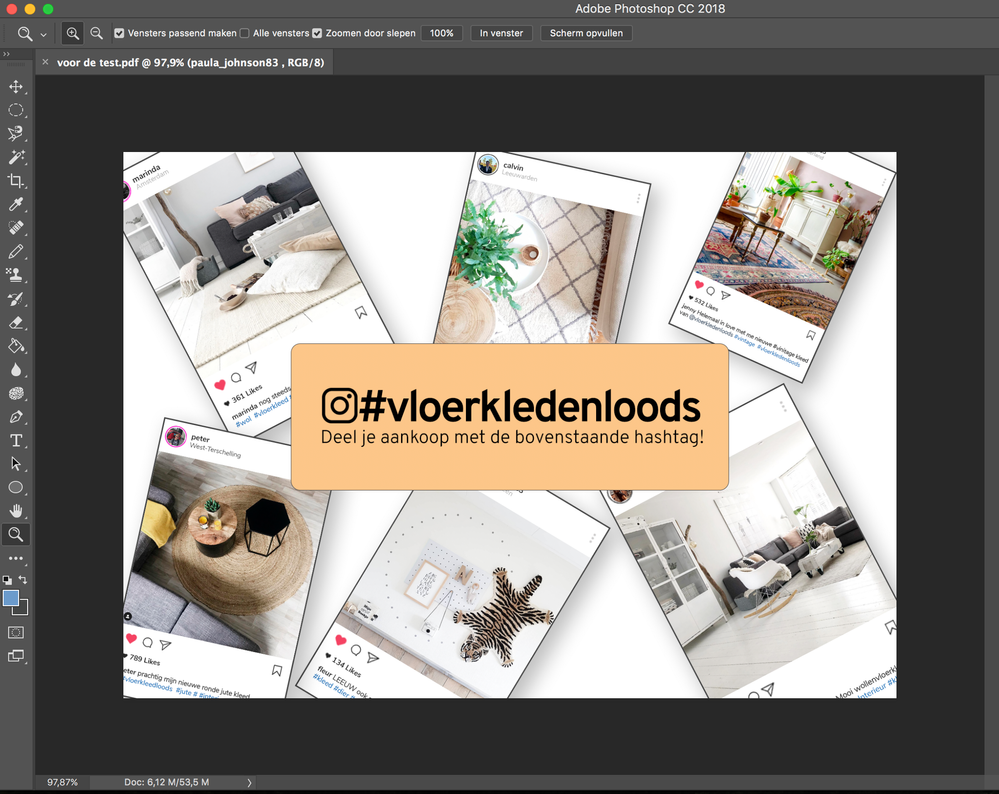Select the Hand tool

pyautogui.click(x=16, y=511)
